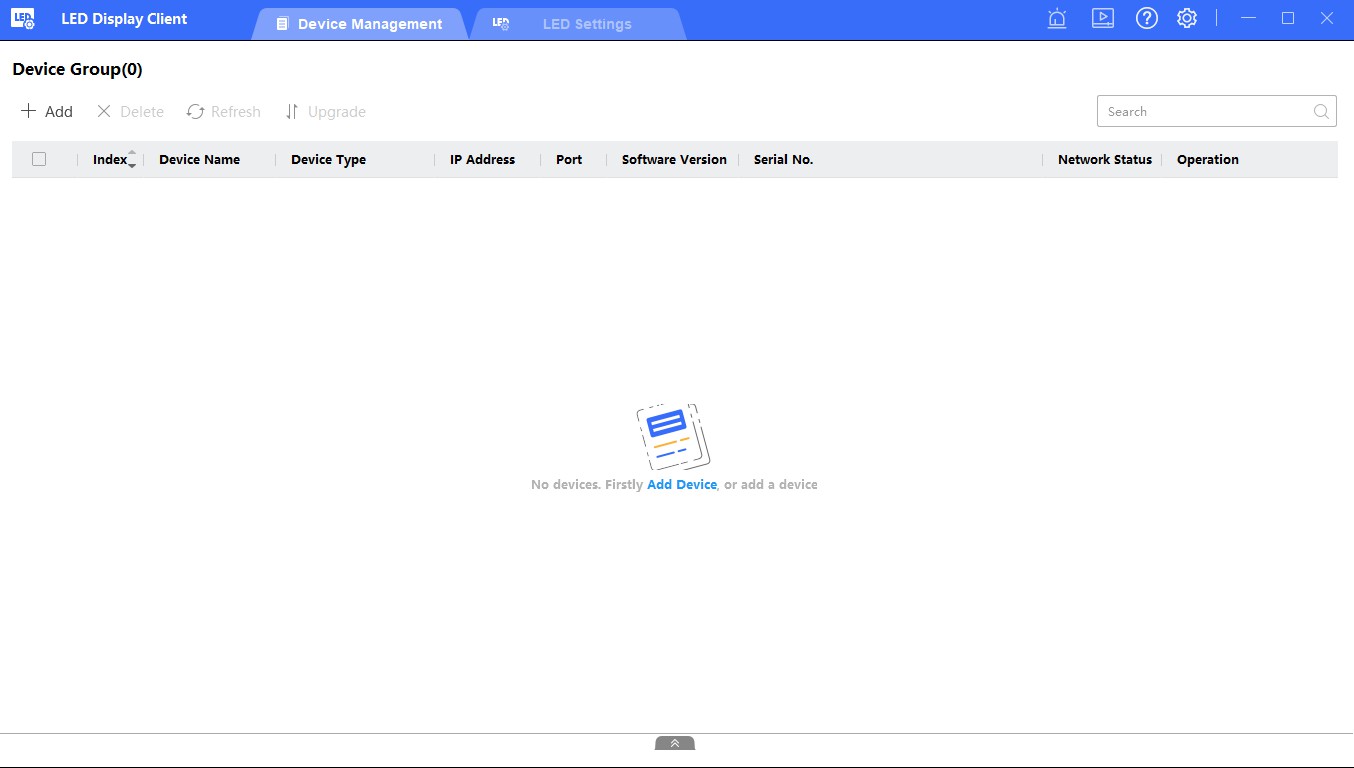Click the Device Type column header

coord(328,159)
